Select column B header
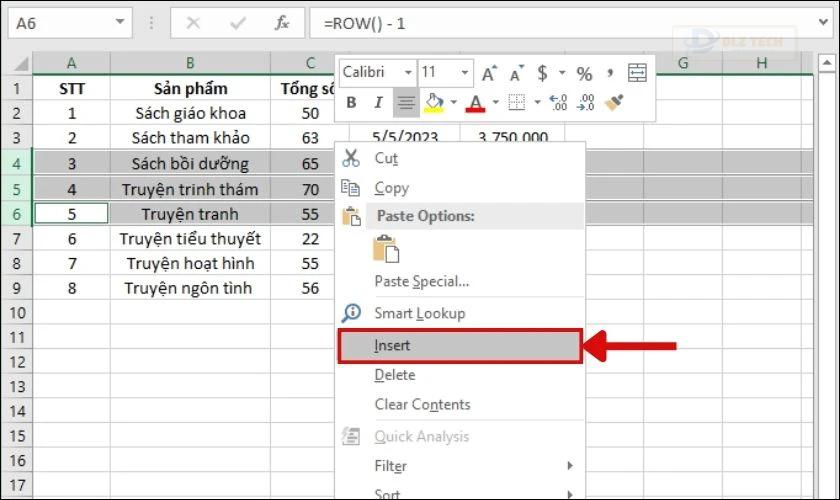 pyautogui.click(x=190, y=63)
